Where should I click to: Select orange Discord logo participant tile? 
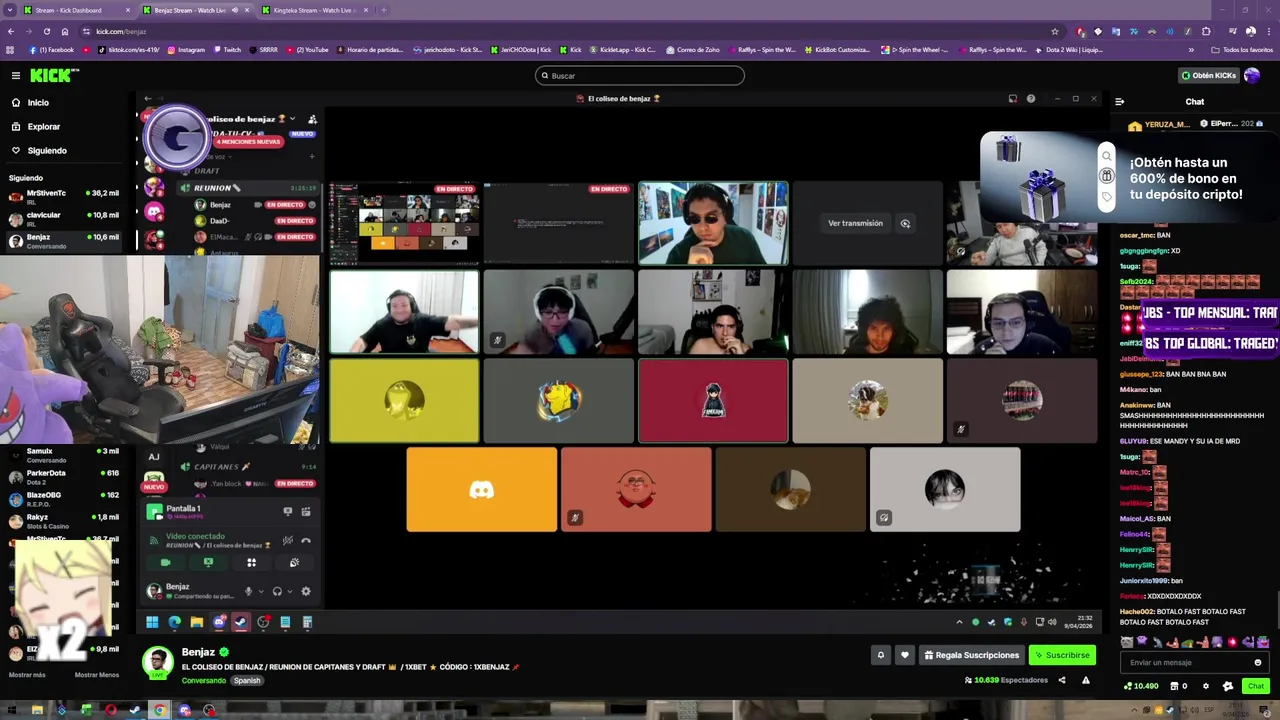482,489
